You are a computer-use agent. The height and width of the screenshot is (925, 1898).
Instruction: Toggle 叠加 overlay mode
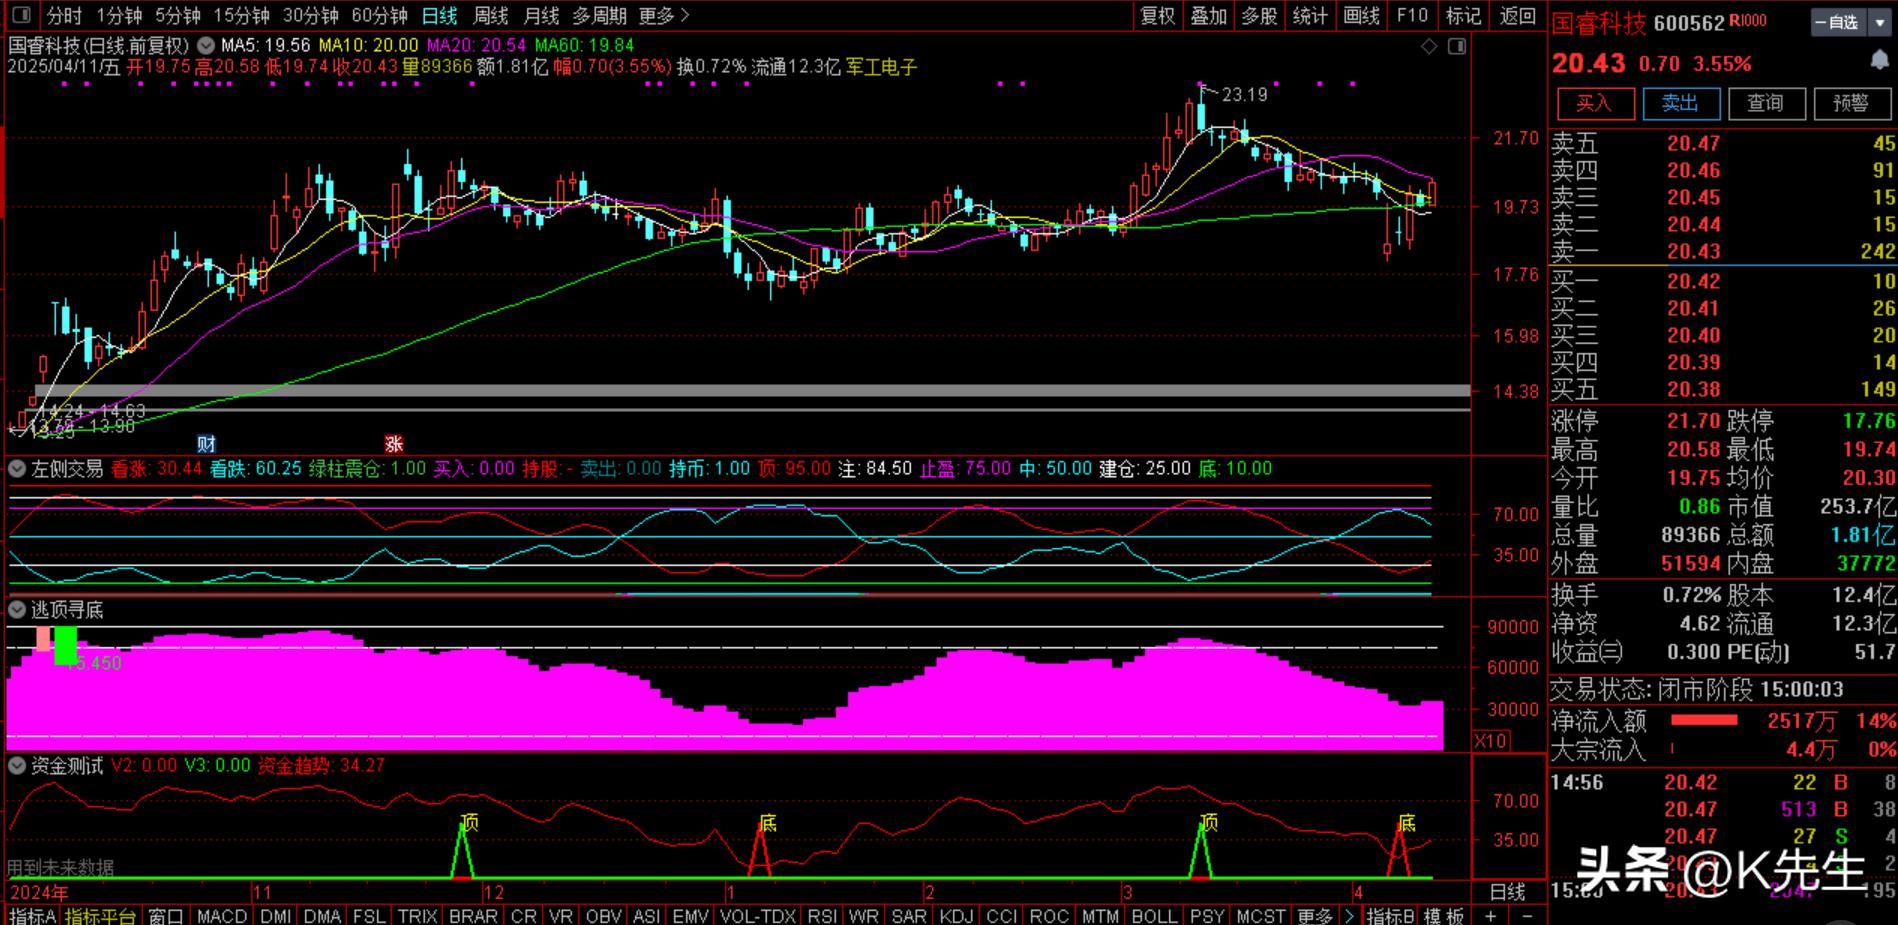1208,15
